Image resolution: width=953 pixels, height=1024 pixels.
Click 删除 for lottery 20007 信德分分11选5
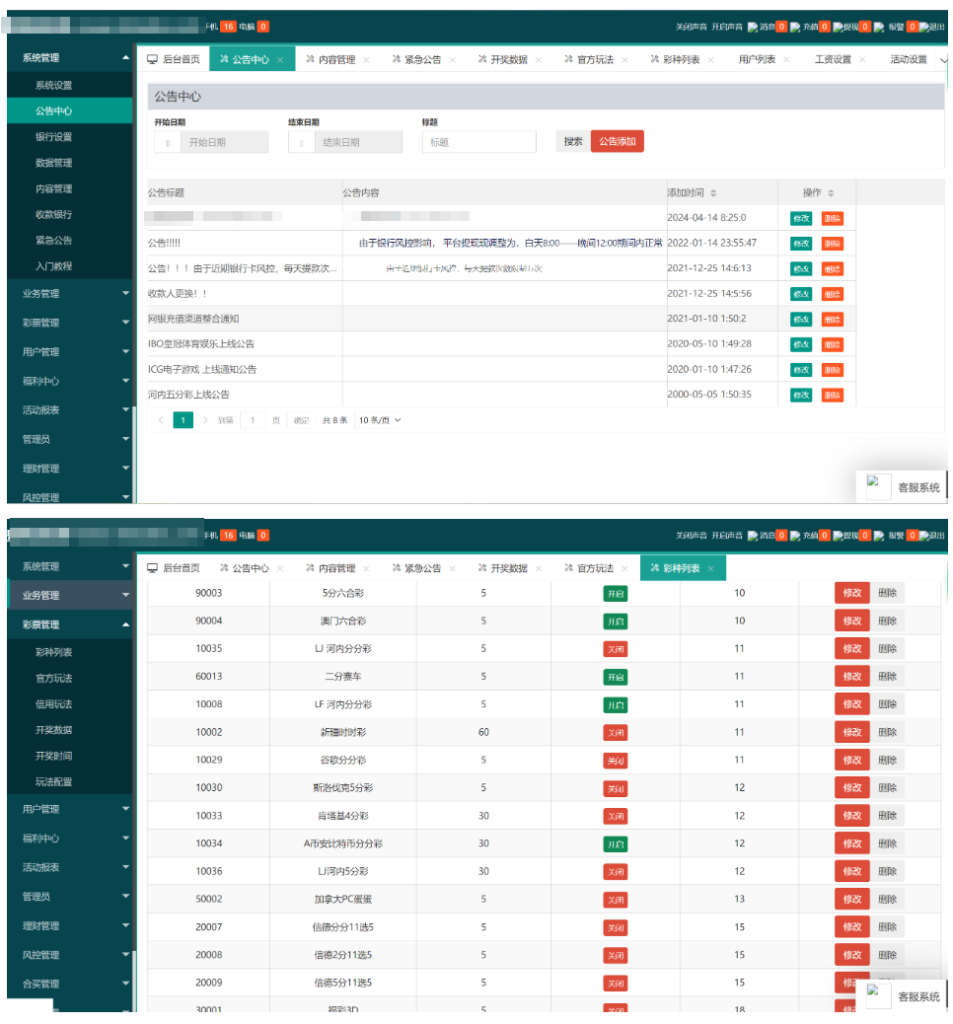[x=887, y=927]
